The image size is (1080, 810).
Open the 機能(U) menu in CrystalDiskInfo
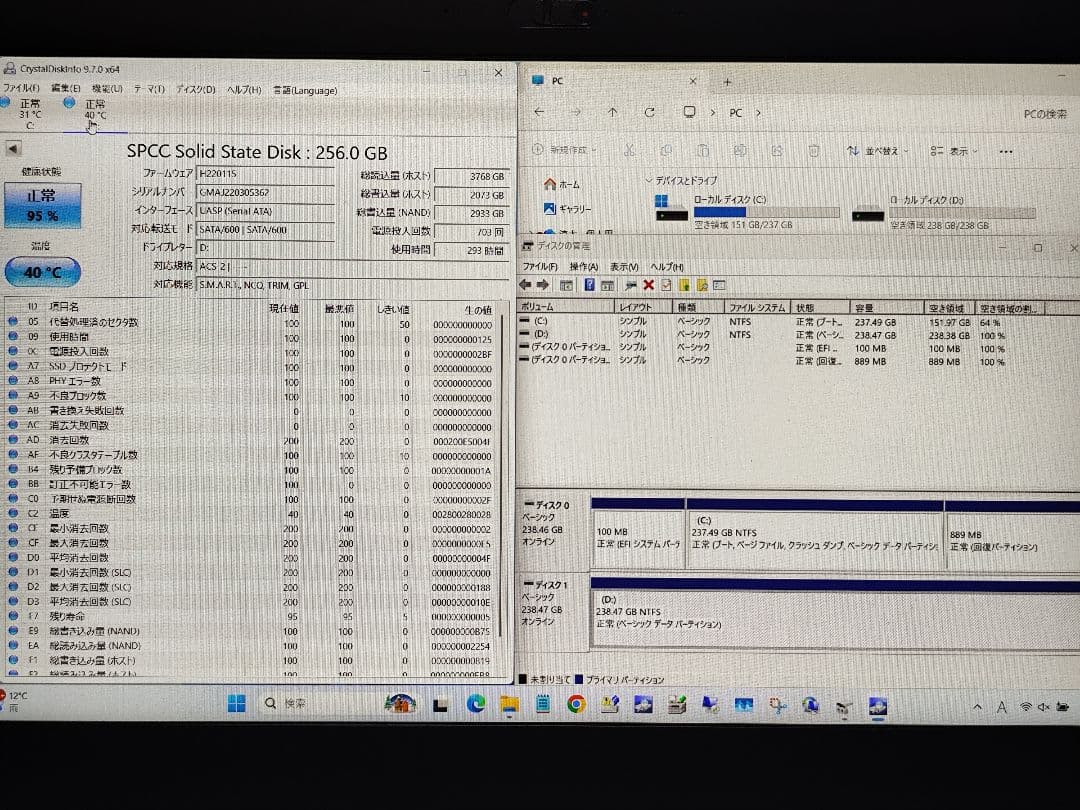(100, 90)
